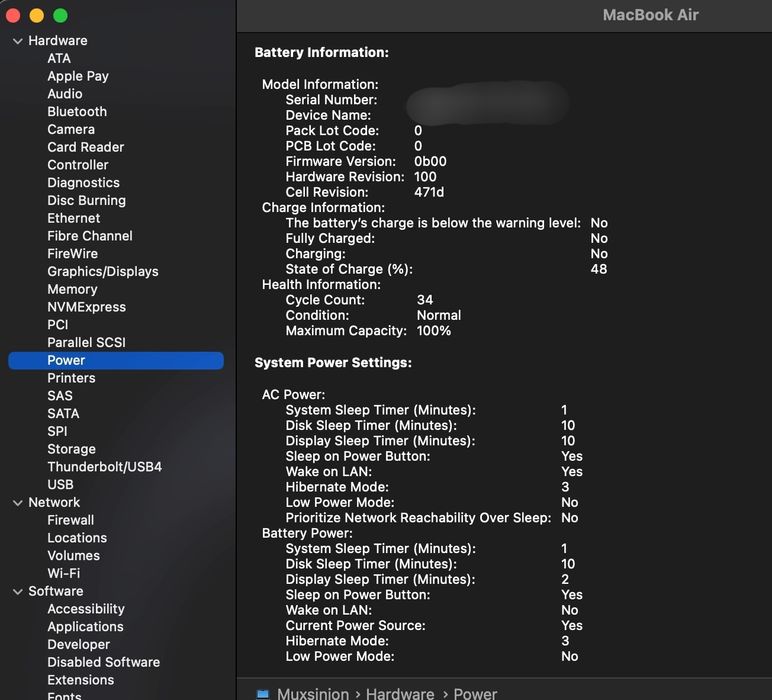
Task: Click Power in the path bar
Action: pyautogui.click(x=475, y=694)
